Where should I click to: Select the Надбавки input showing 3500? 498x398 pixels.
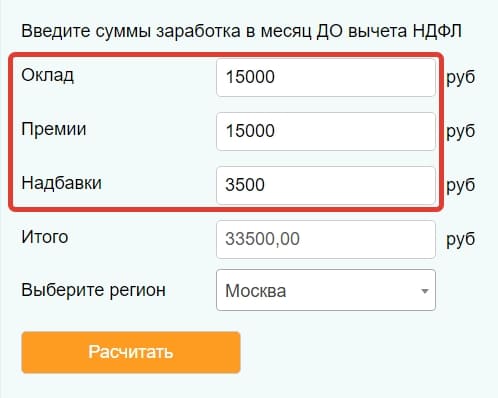click(x=326, y=185)
